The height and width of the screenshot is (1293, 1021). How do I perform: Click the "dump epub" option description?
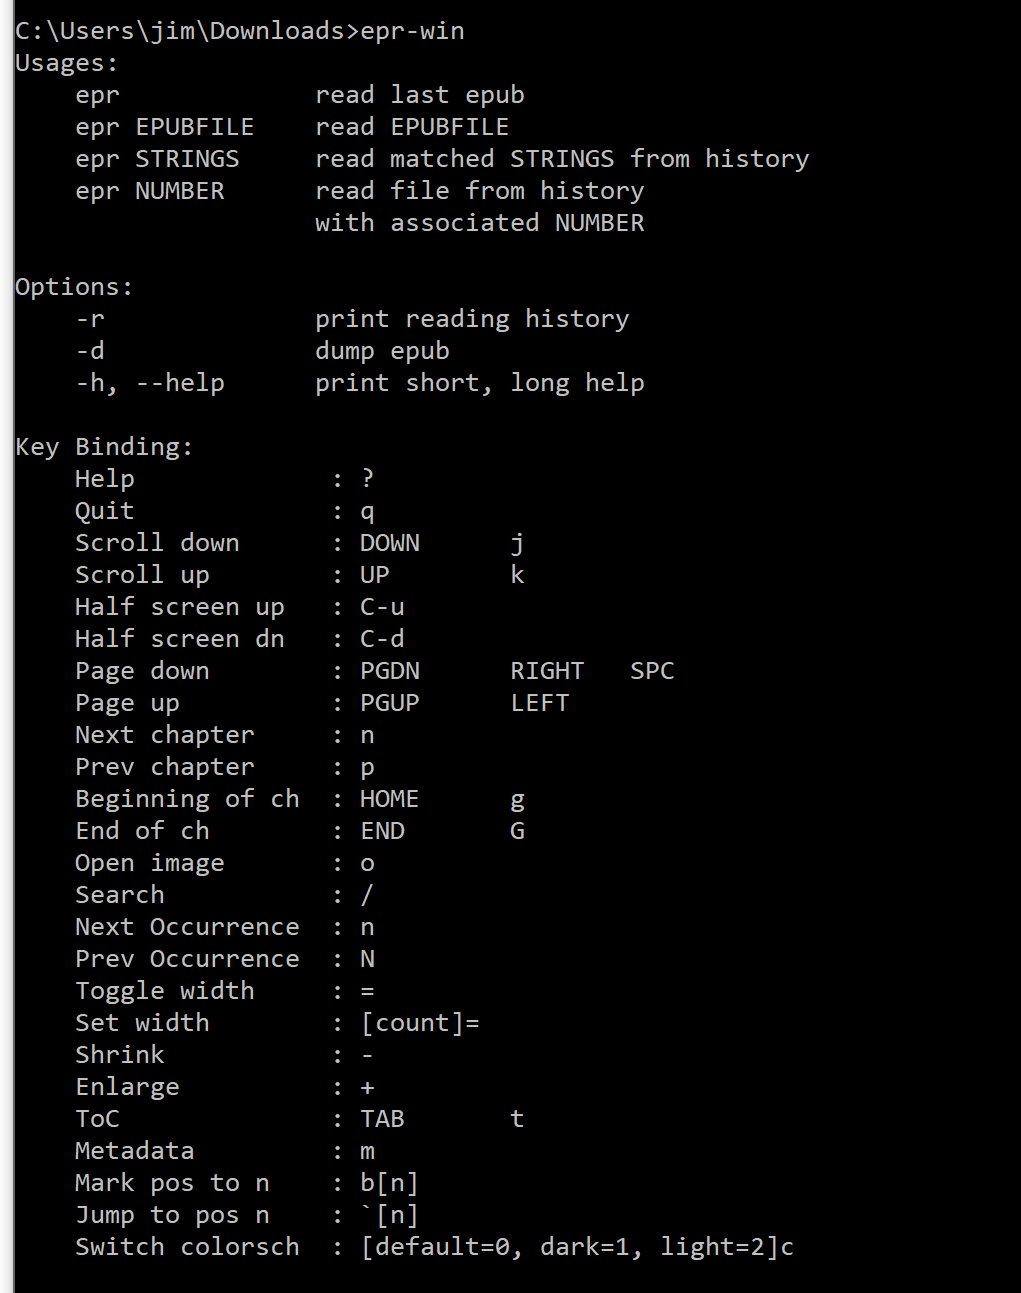(382, 351)
